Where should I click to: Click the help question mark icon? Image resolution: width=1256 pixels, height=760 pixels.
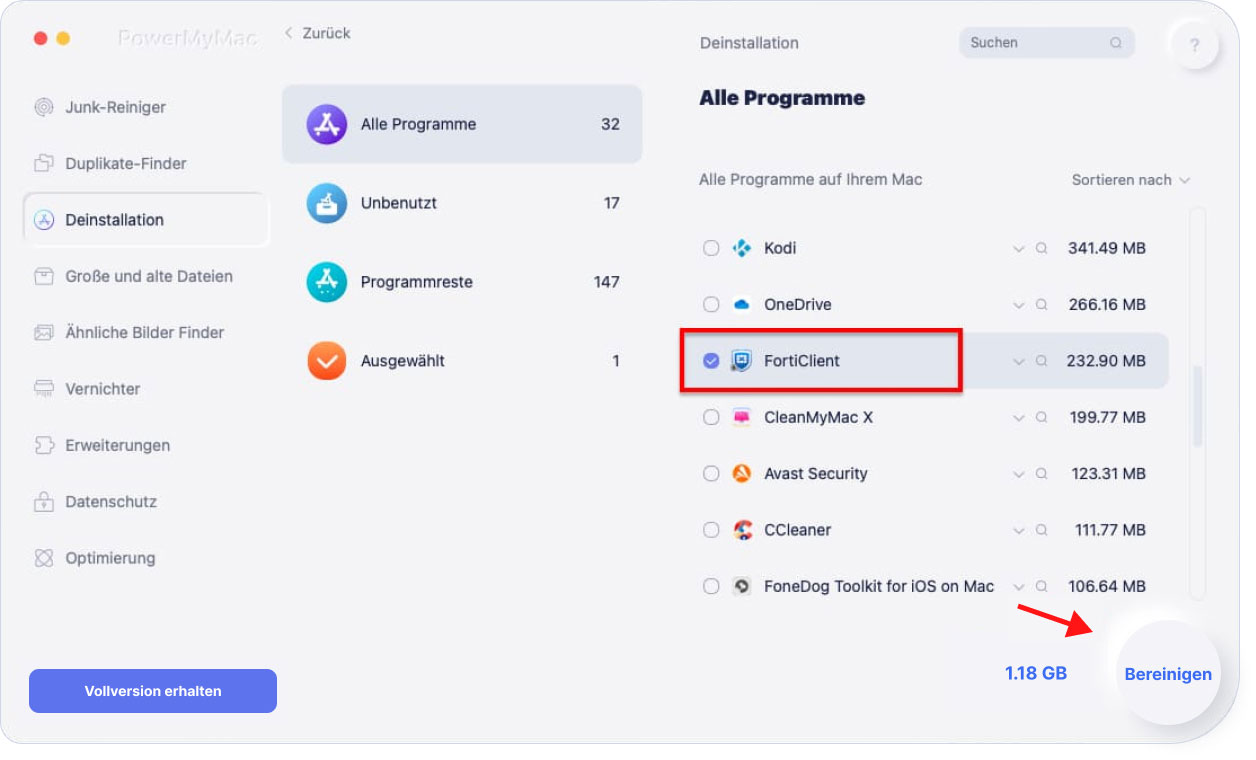pyautogui.click(x=1195, y=45)
